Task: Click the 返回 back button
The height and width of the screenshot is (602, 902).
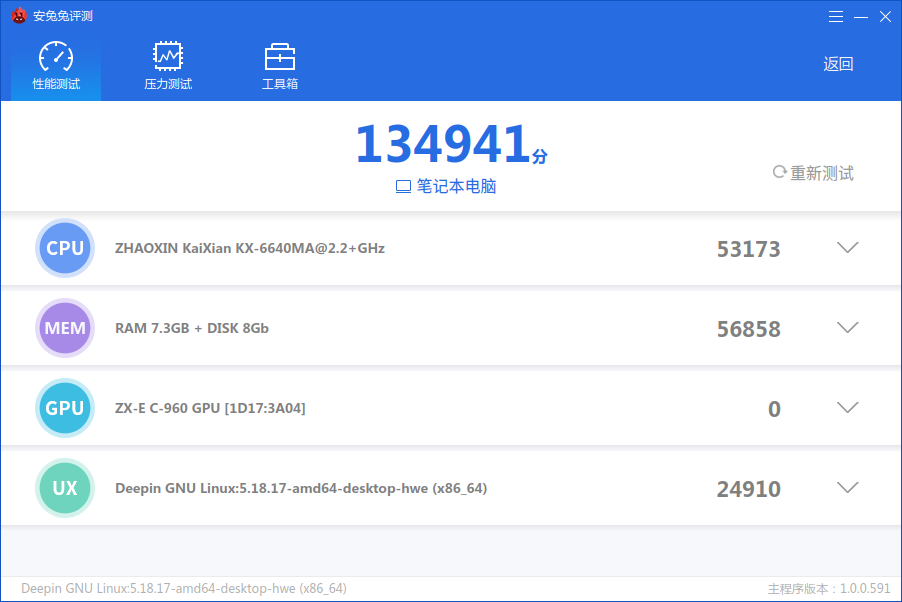Action: (838, 64)
